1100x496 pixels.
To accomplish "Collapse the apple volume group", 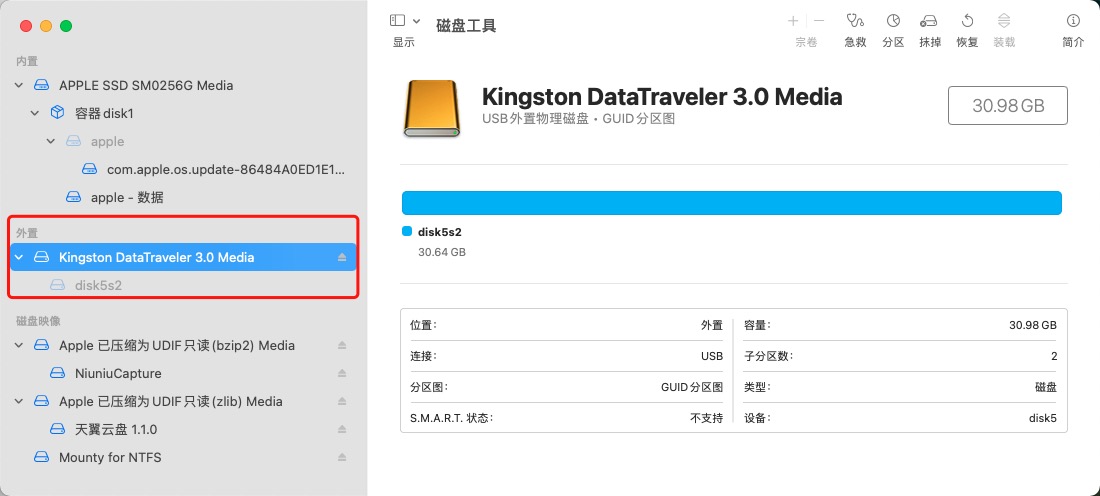I will click(x=51, y=141).
